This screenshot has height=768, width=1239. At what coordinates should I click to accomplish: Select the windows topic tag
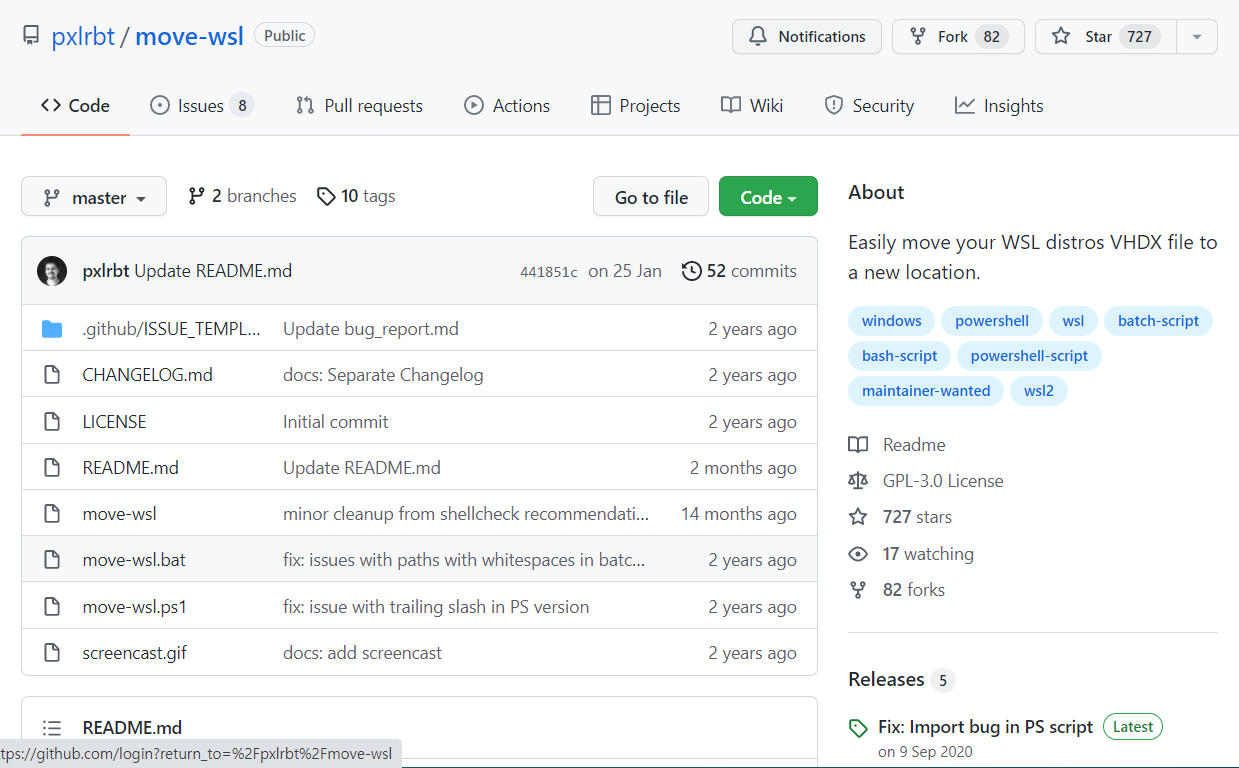pos(891,321)
